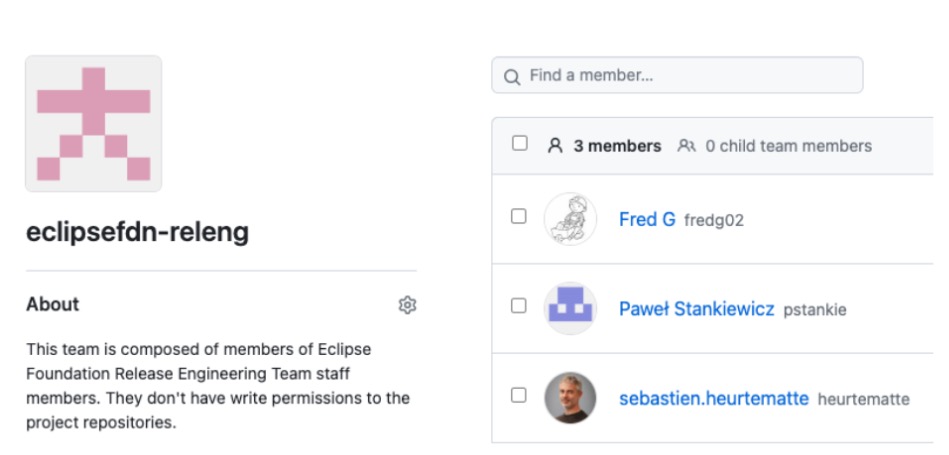Open Fred G's profile avatar
The image size is (949, 455).
(570, 219)
